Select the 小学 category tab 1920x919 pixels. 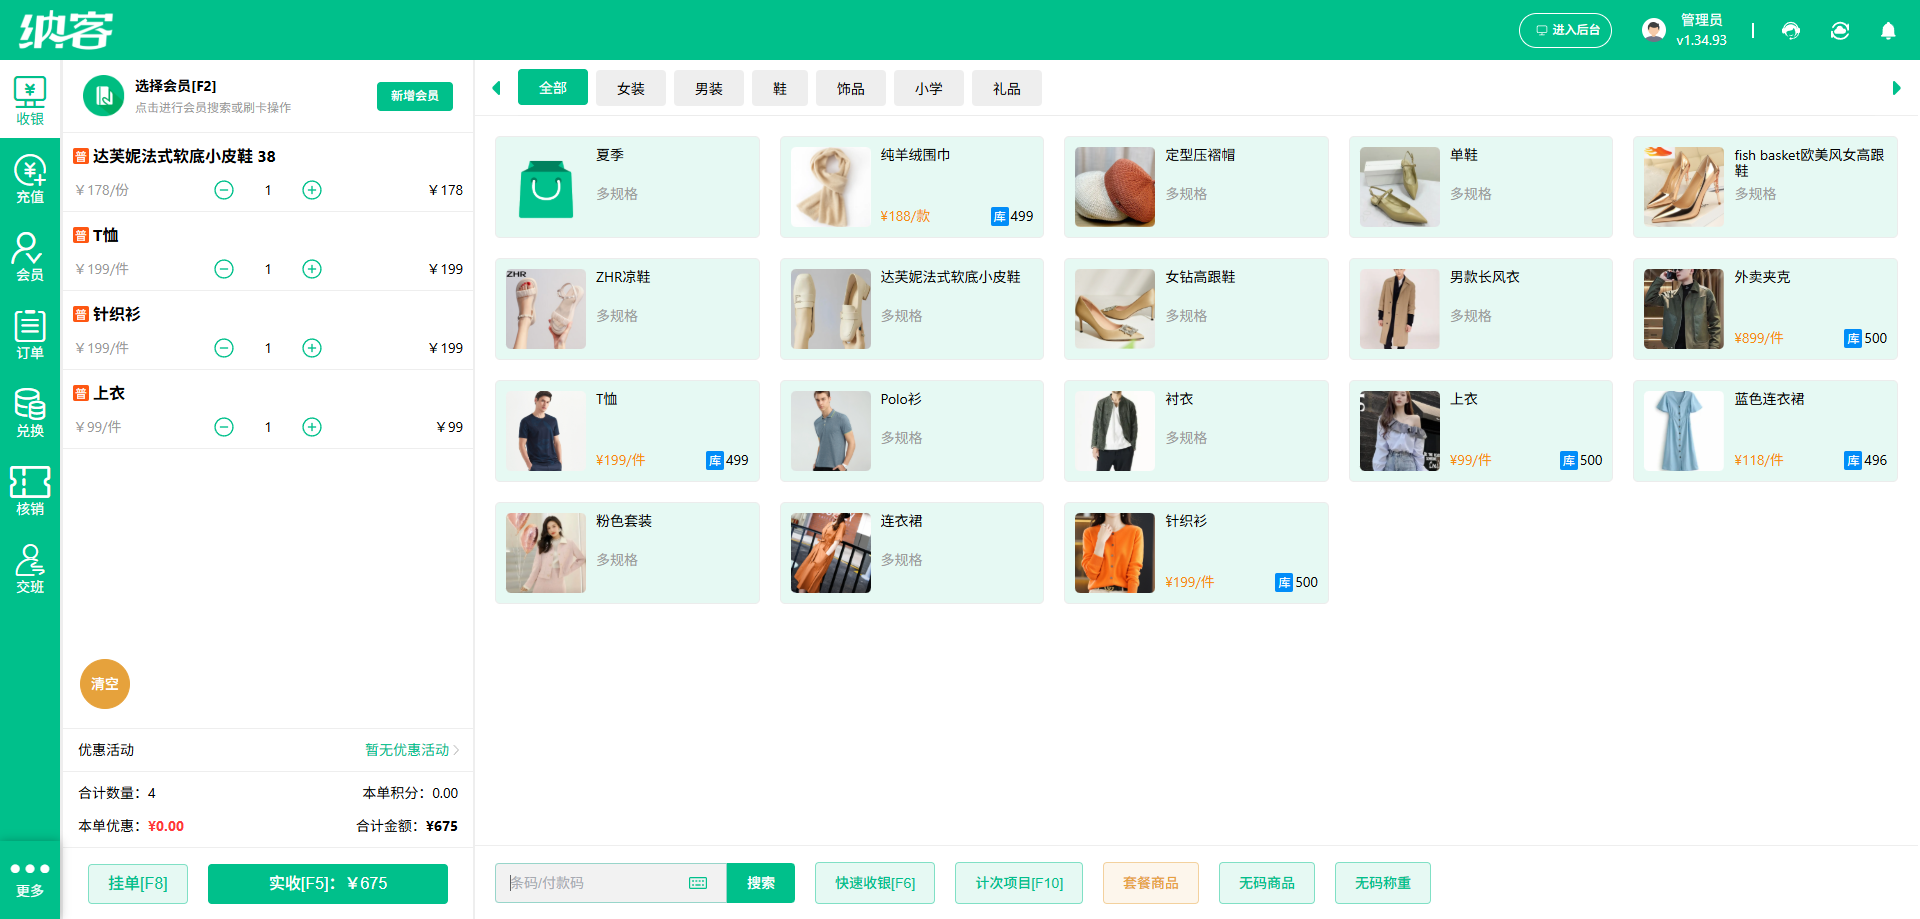[929, 88]
